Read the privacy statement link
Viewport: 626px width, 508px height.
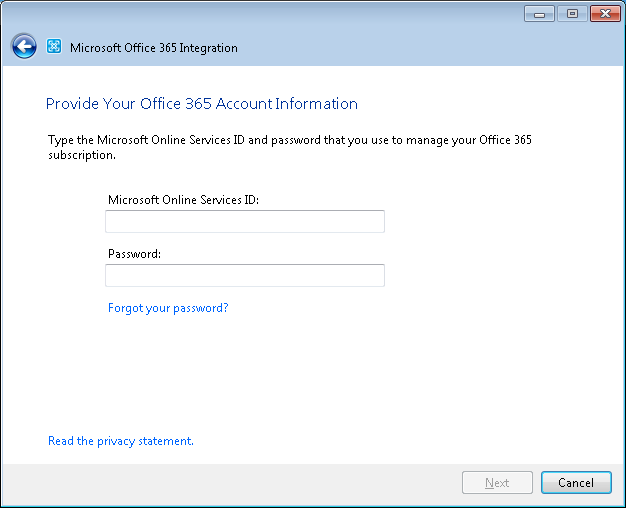121,441
